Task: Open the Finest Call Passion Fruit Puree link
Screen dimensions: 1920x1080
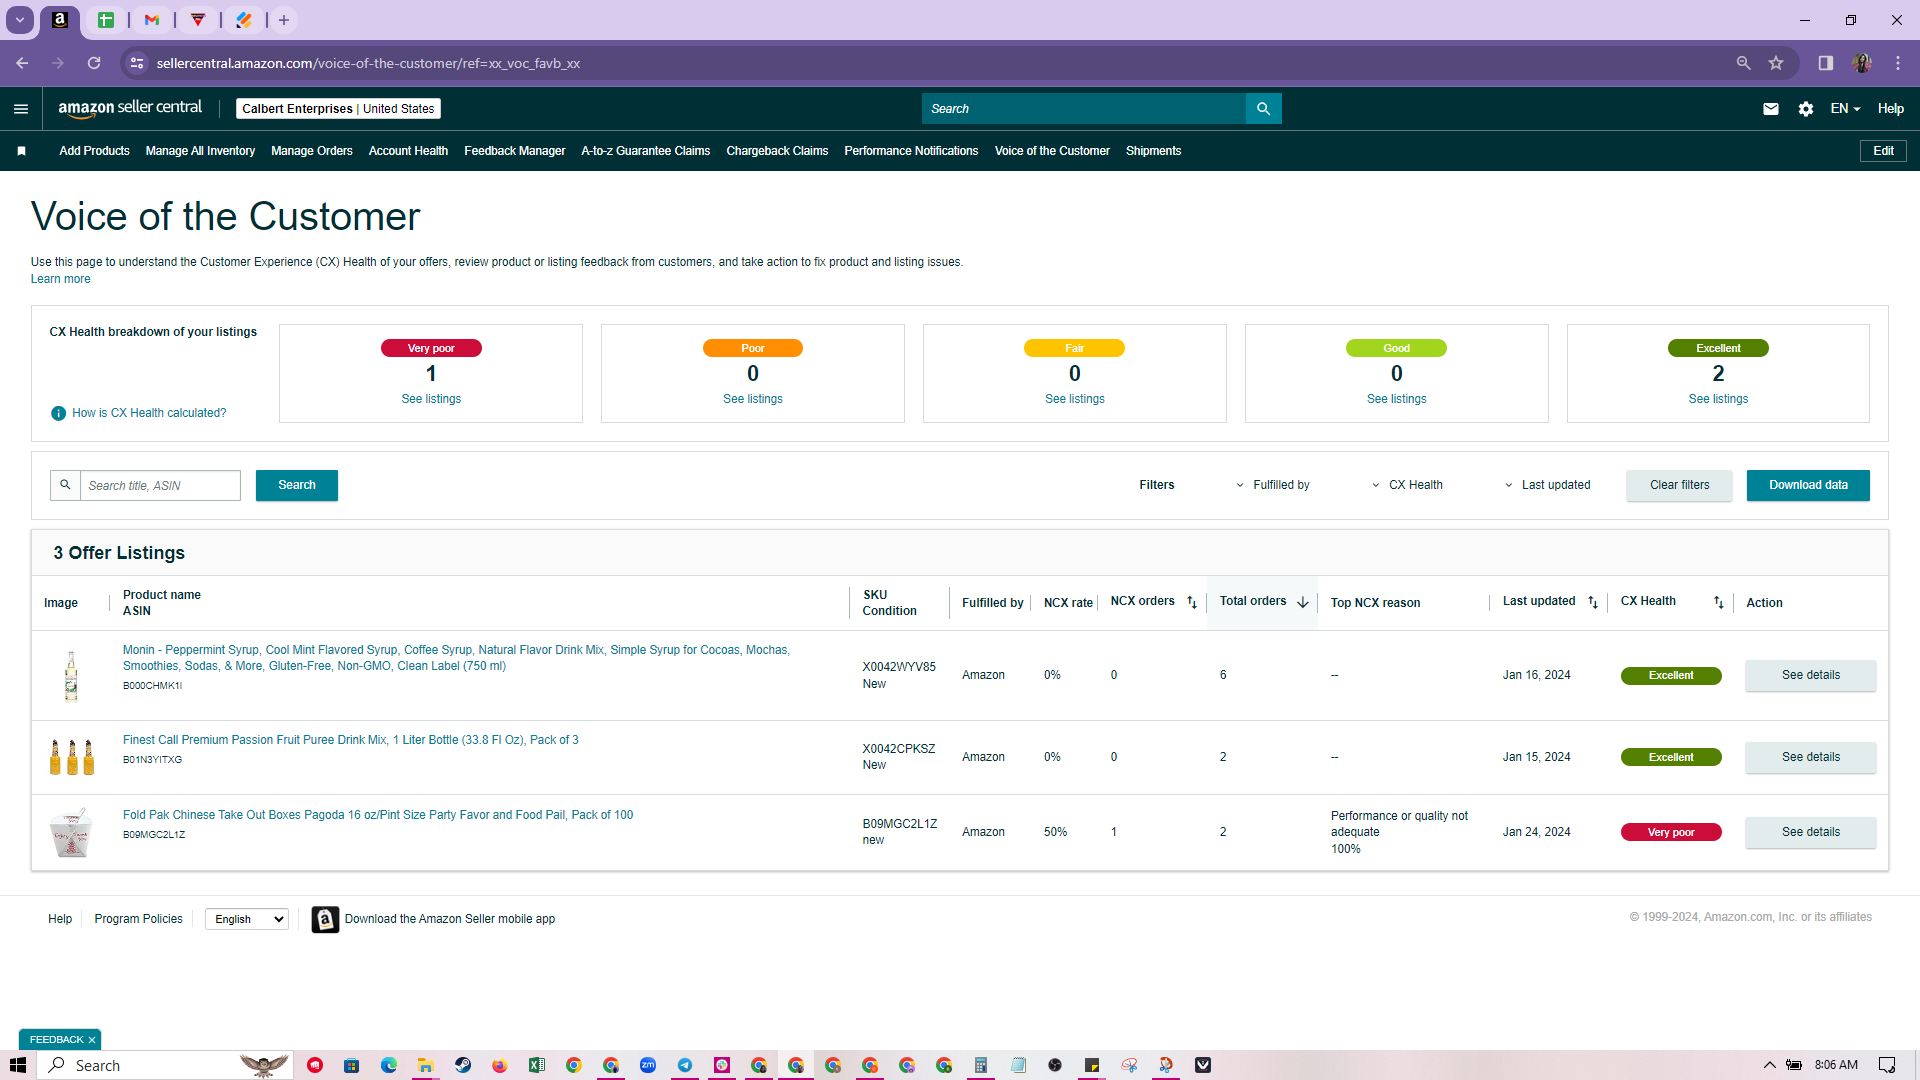Action: (351, 740)
